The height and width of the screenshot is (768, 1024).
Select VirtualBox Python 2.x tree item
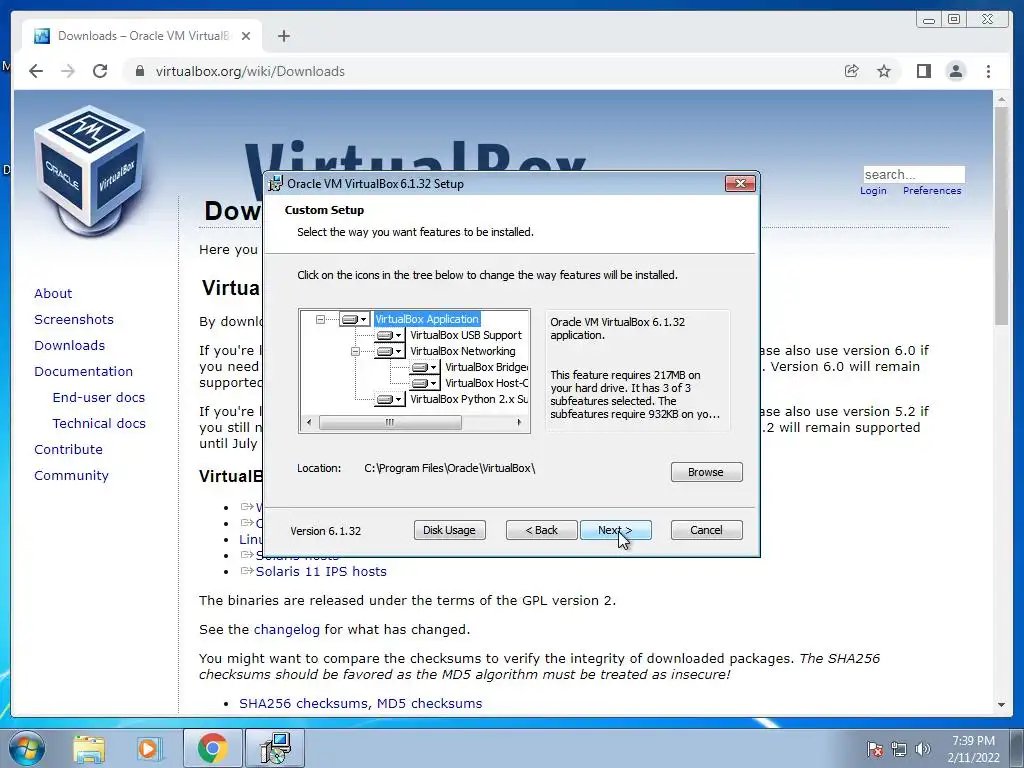click(x=469, y=399)
